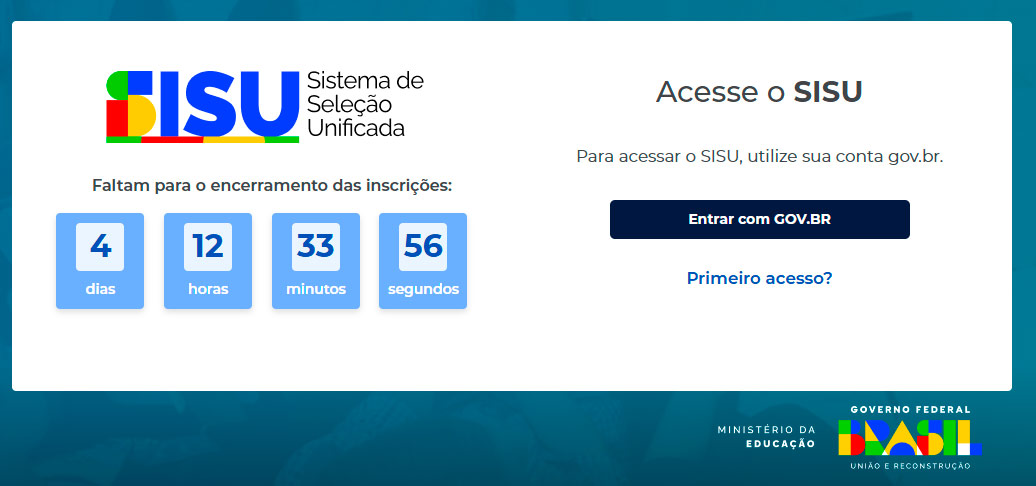Click the minutos countdown box
The image size is (1036, 486).
(316, 261)
